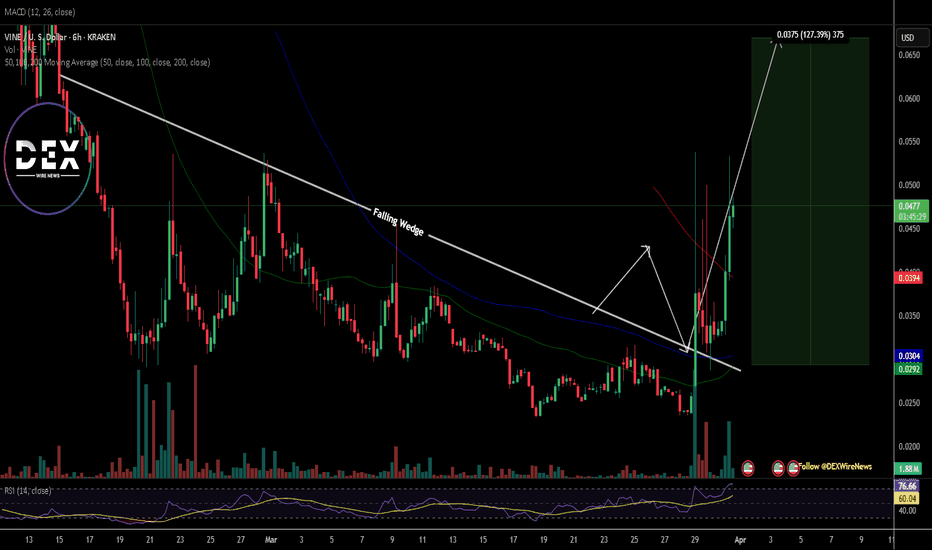This screenshot has height=550, width=932.
Task: Open the event flag icon closest to Apr
Action: click(x=748, y=469)
